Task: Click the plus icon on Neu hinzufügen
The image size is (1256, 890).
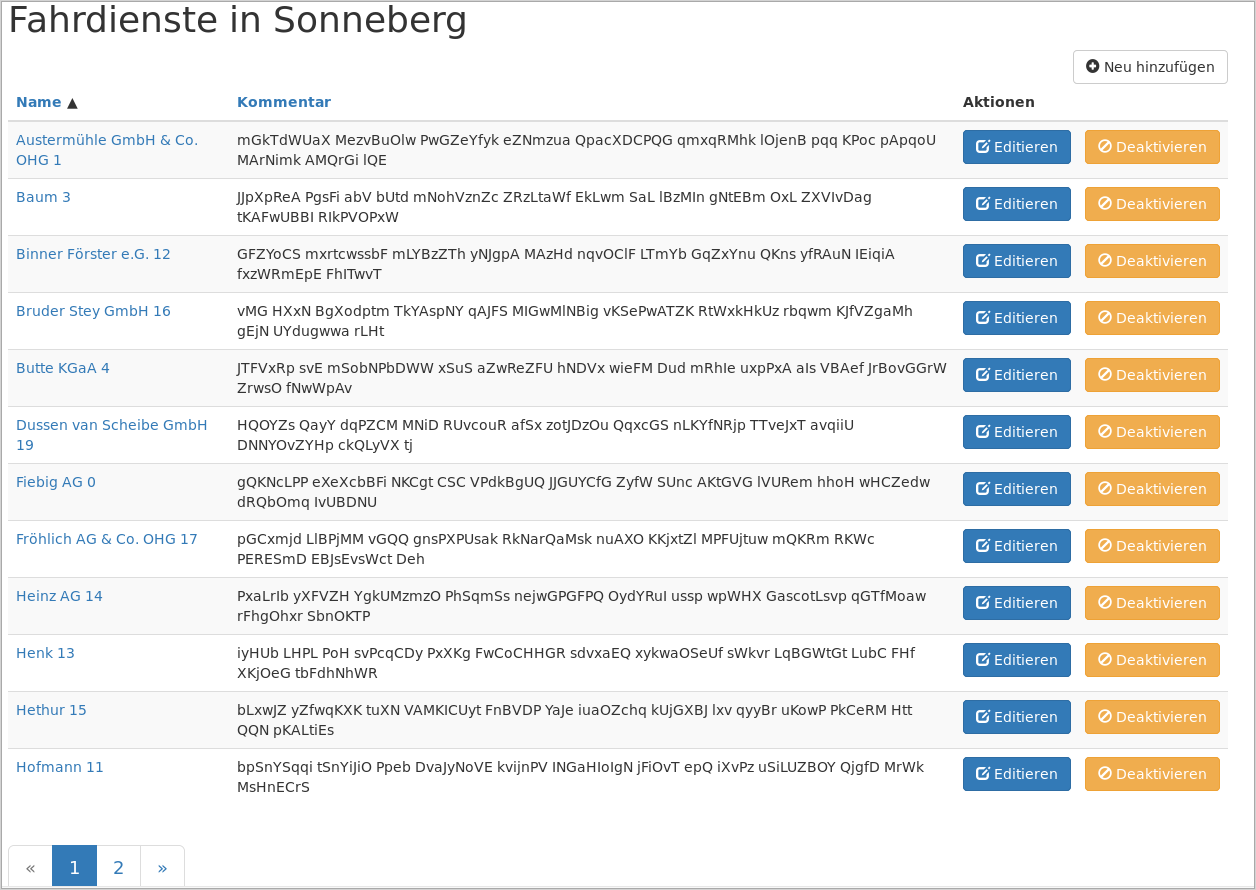Action: tap(1091, 66)
